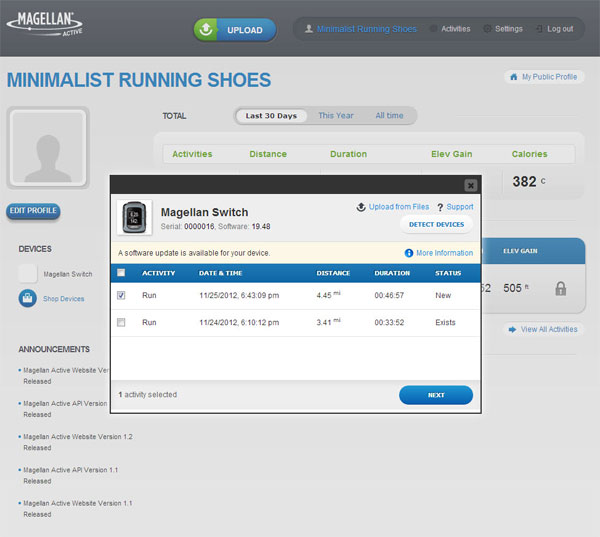Click the blue info icon beside More Information
Viewport: 600px width, 537px height.
pos(409,253)
